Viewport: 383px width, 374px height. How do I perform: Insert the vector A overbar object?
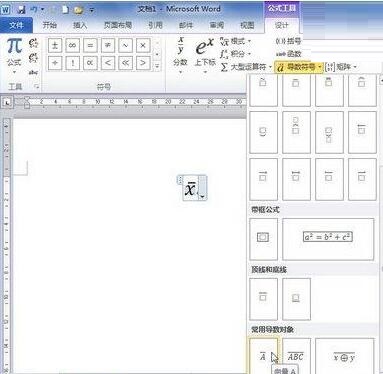263,356
